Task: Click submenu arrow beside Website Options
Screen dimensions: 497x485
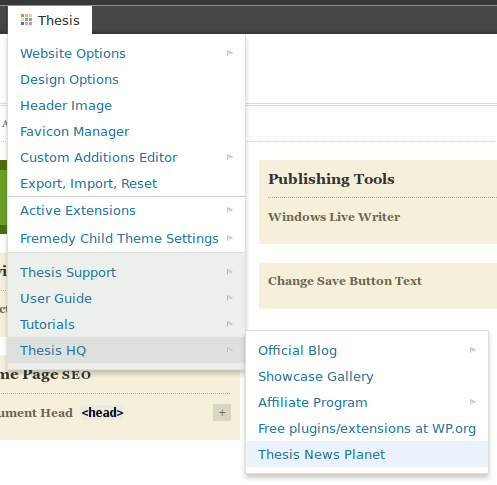Action: click(x=230, y=53)
